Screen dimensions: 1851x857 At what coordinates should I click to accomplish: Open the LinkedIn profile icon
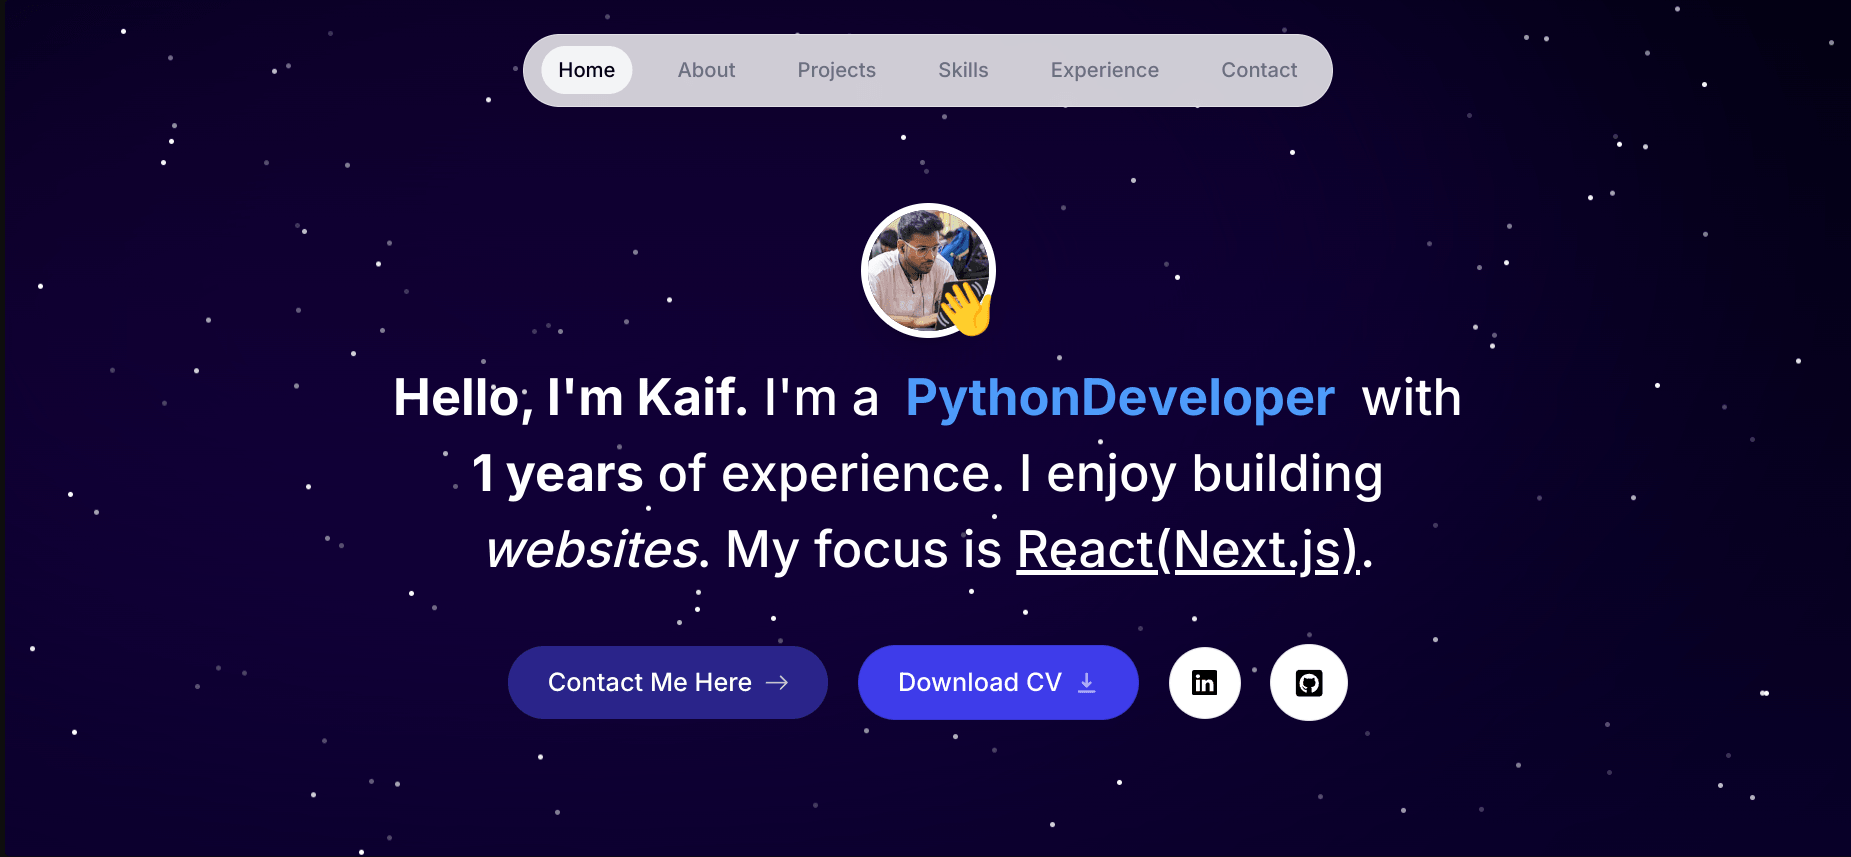(1205, 683)
